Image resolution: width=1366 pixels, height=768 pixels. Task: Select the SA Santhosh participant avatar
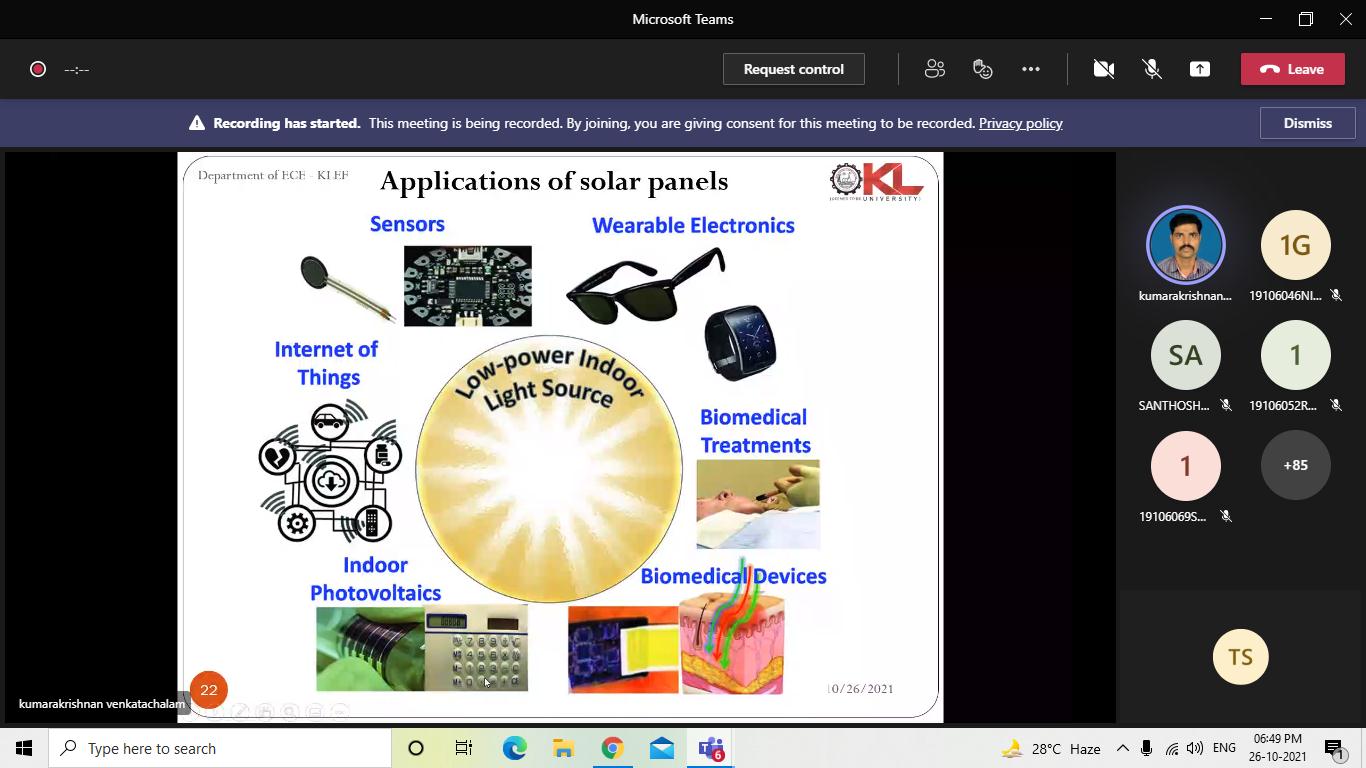point(1185,355)
